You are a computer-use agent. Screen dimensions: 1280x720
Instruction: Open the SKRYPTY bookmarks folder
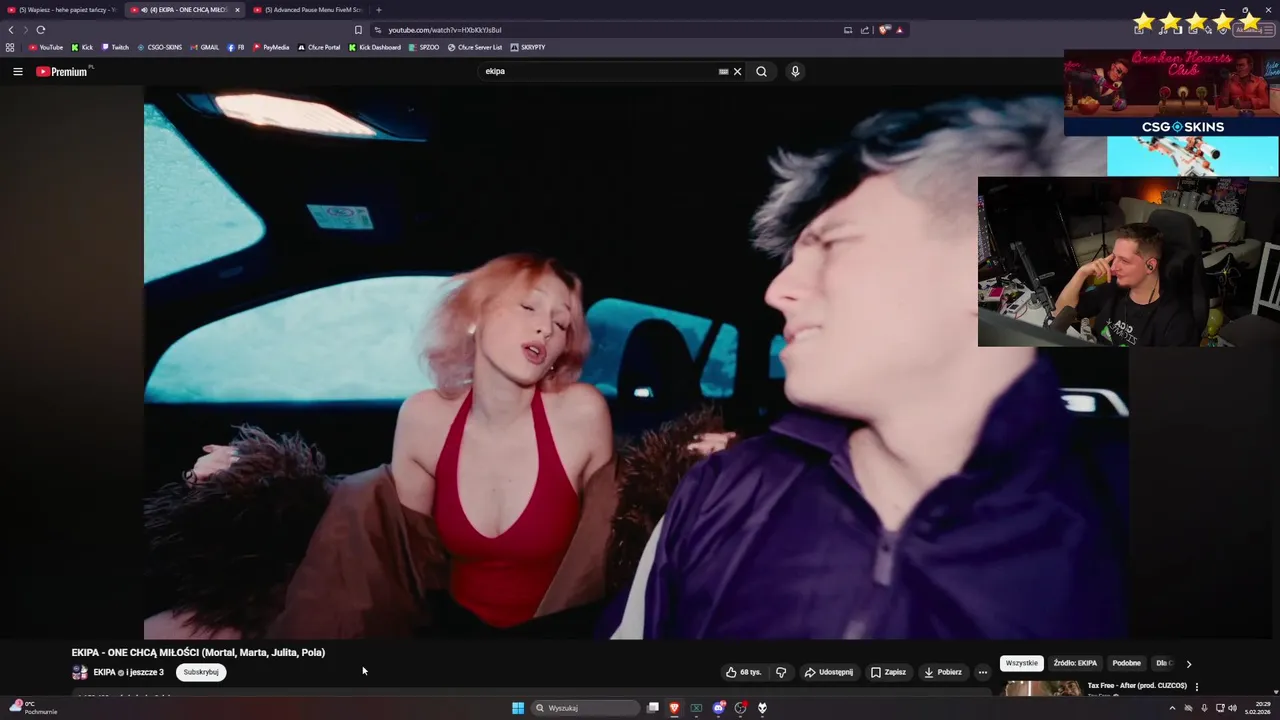528,47
